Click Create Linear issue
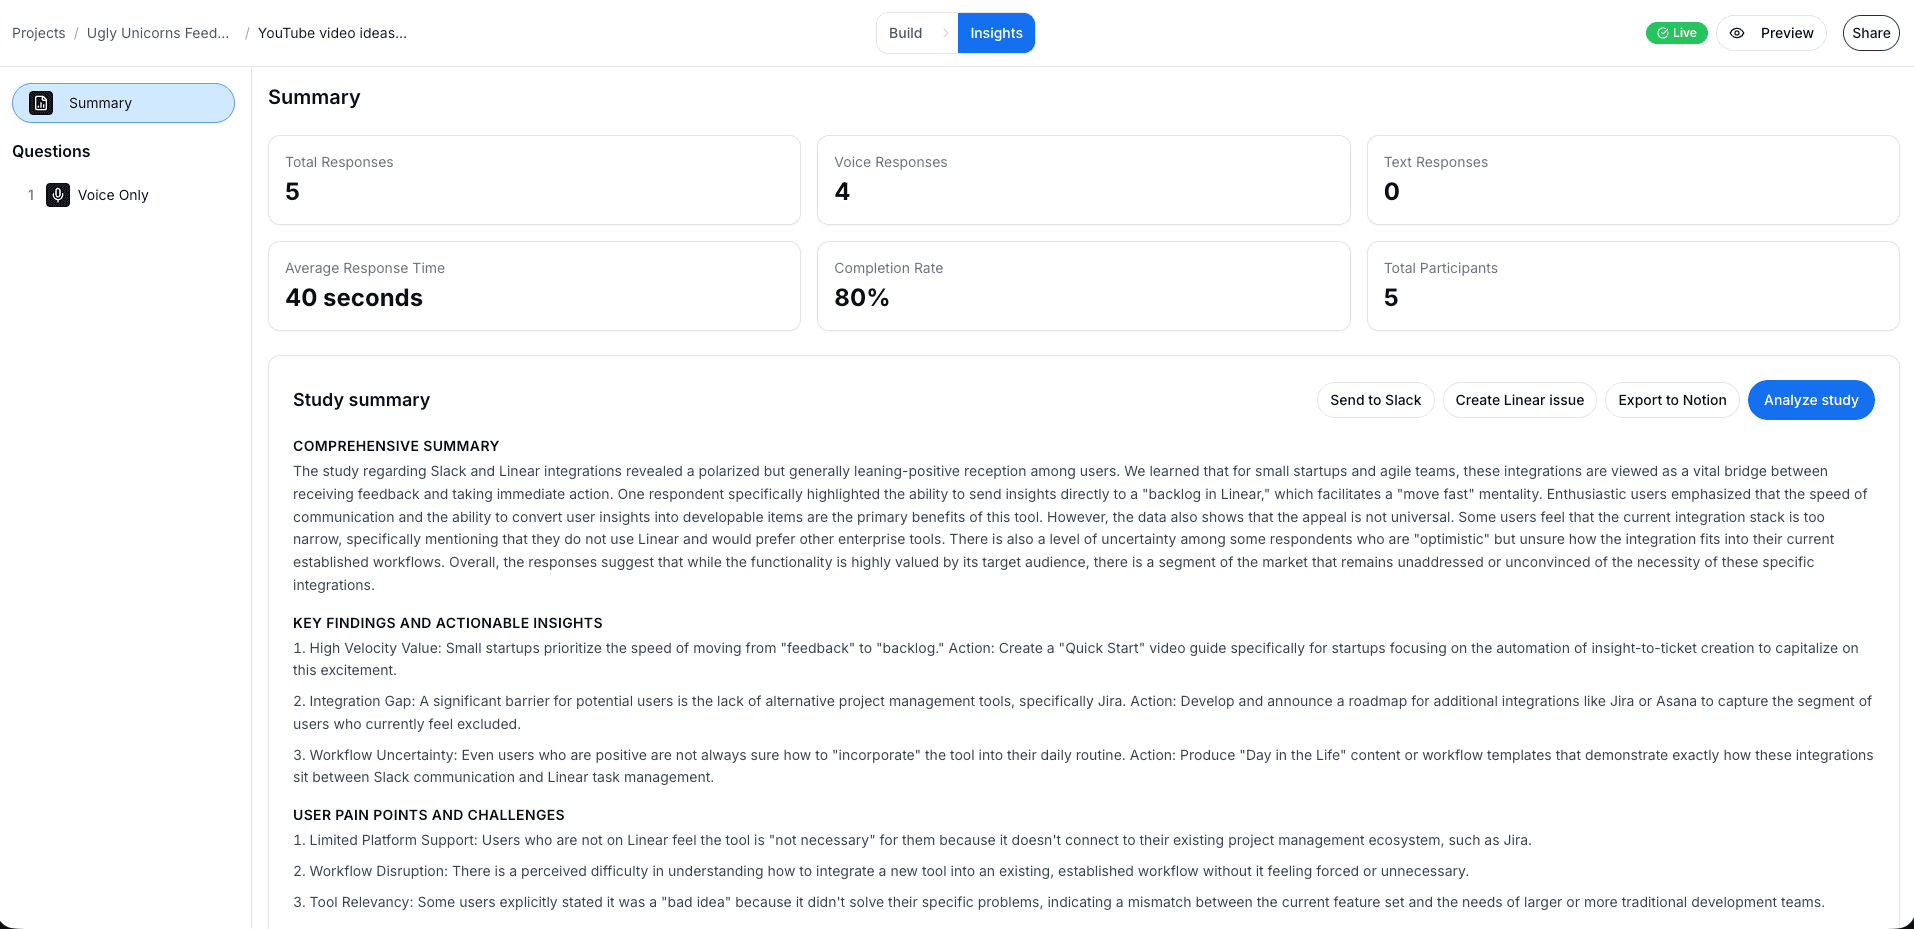 pyautogui.click(x=1519, y=400)
